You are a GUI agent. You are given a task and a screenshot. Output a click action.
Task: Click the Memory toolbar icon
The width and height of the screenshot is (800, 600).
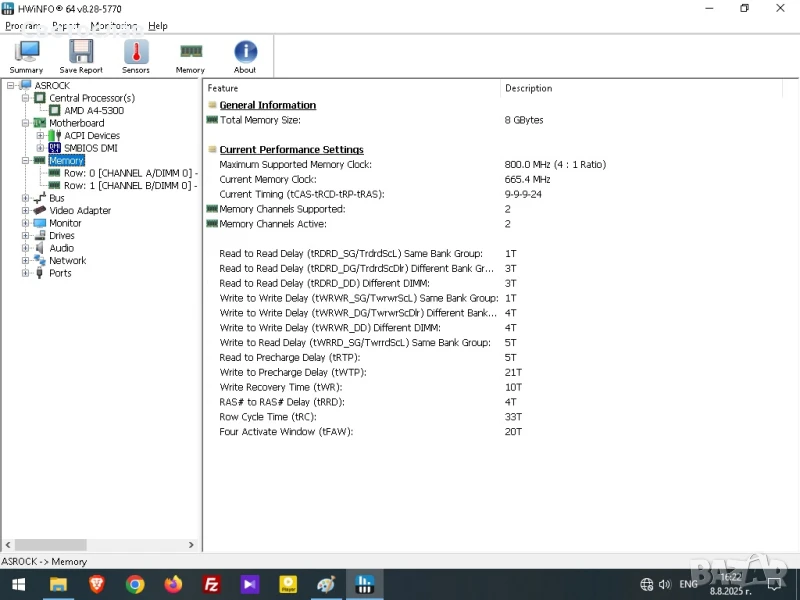tap(190, 56)
